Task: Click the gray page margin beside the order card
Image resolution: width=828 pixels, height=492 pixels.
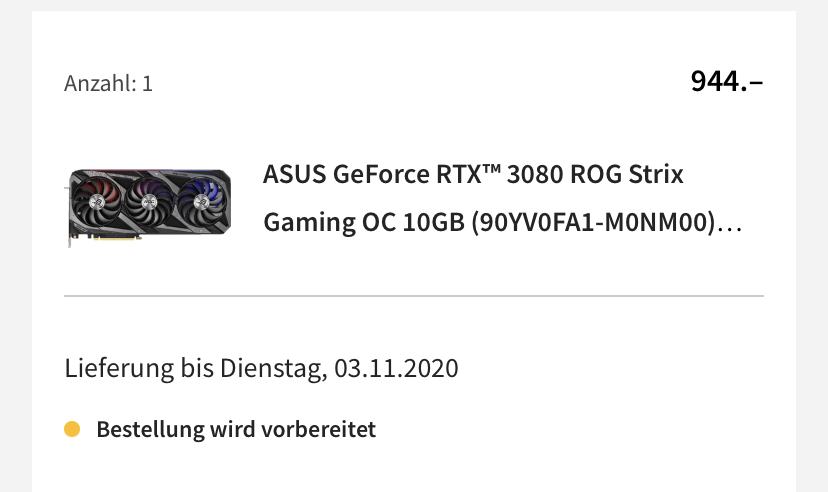Action: click(15, 250)
